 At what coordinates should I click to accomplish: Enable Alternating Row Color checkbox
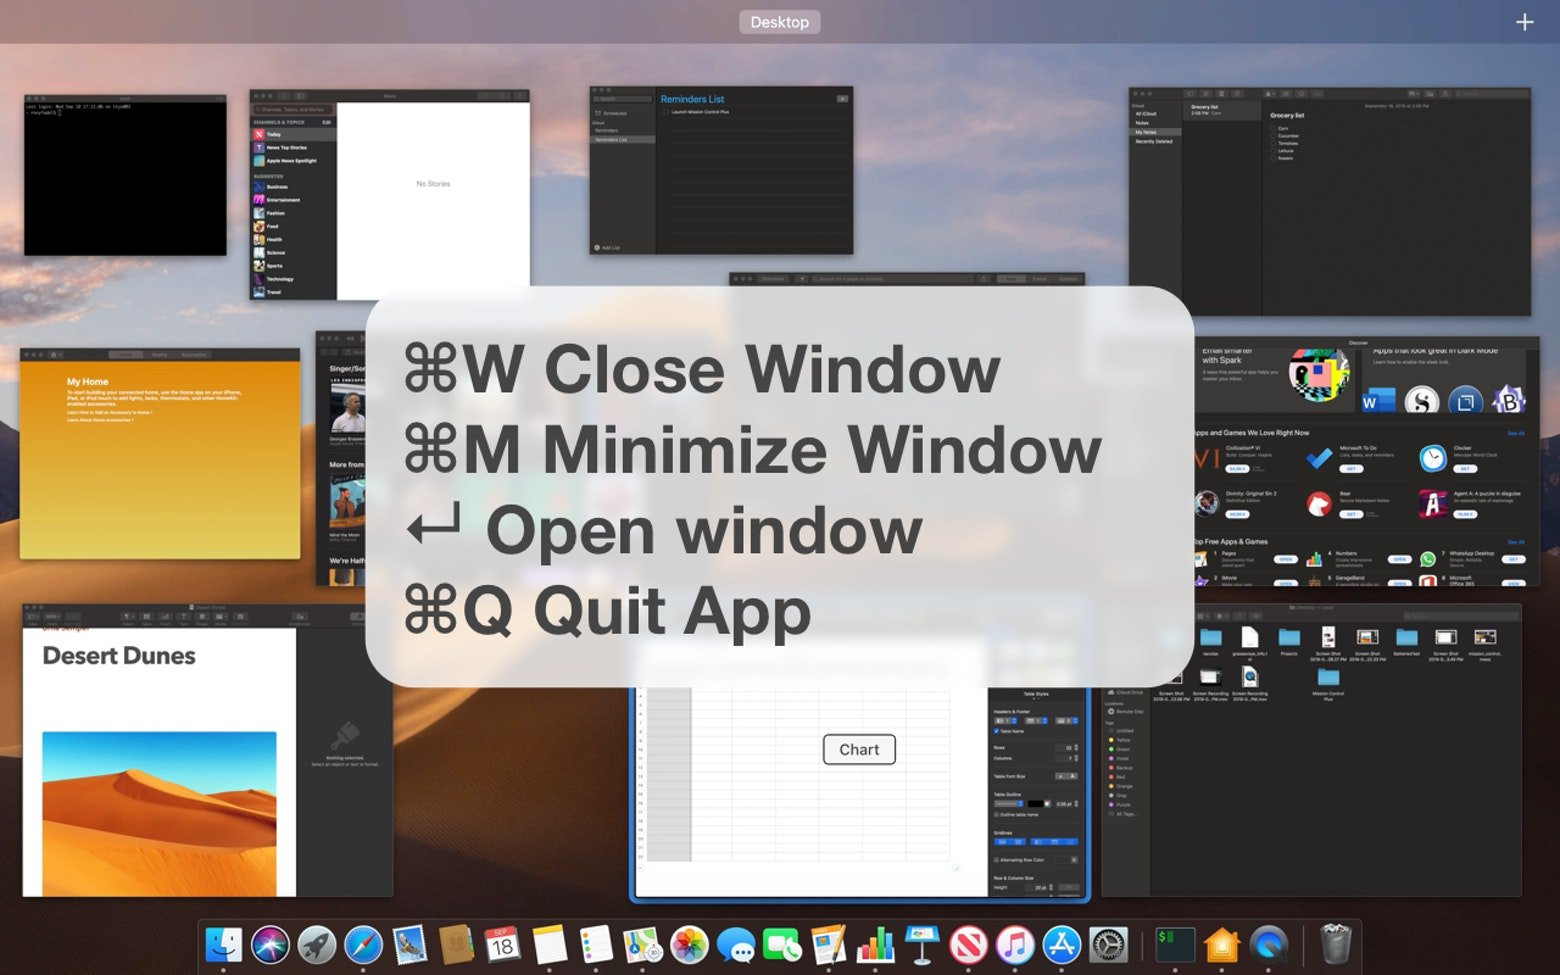click(x=996, y=860)
